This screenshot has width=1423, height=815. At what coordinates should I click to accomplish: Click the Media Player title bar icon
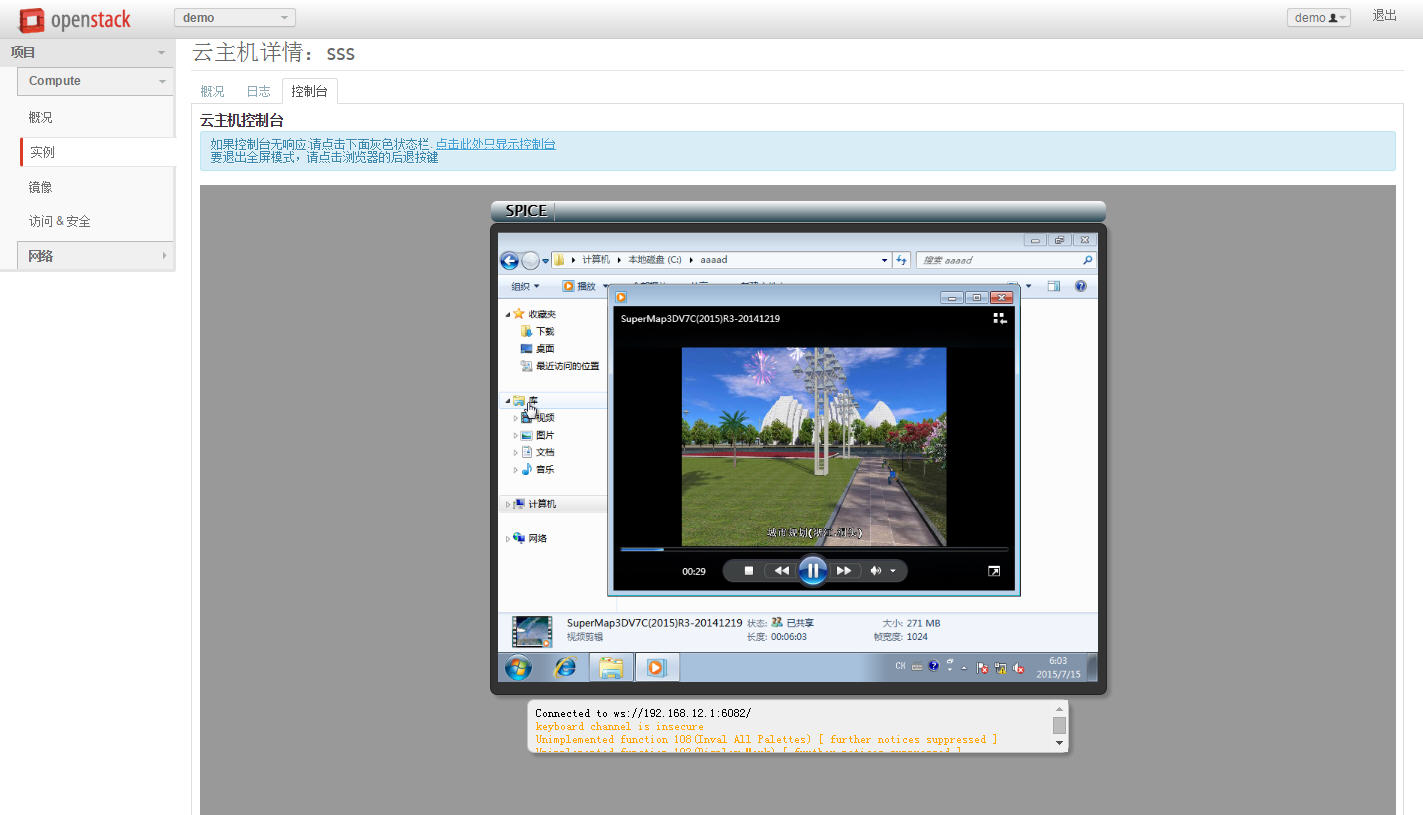point(621,297)
